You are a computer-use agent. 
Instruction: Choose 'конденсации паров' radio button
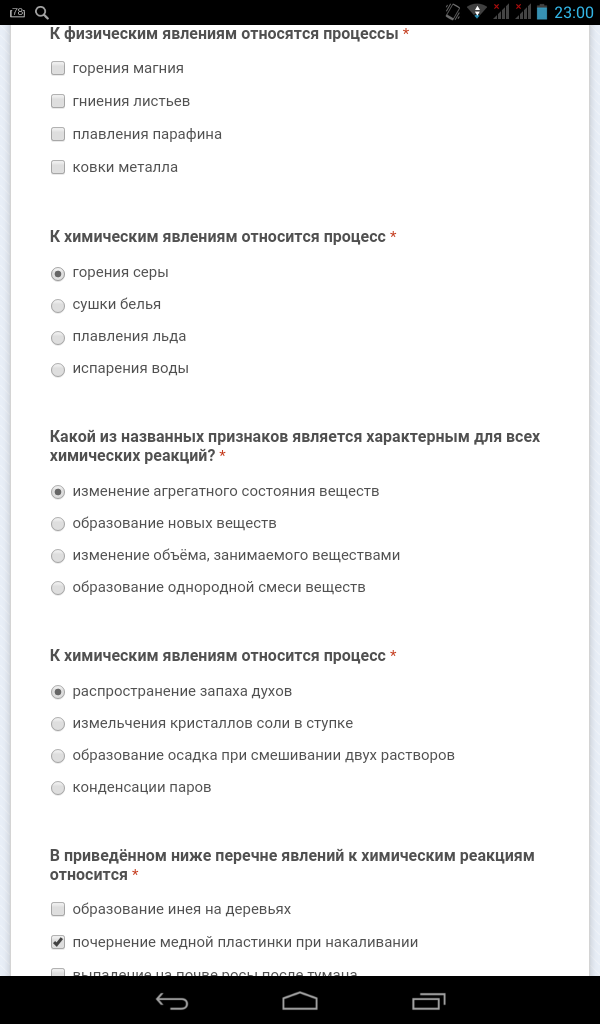(x=58, y=788)
